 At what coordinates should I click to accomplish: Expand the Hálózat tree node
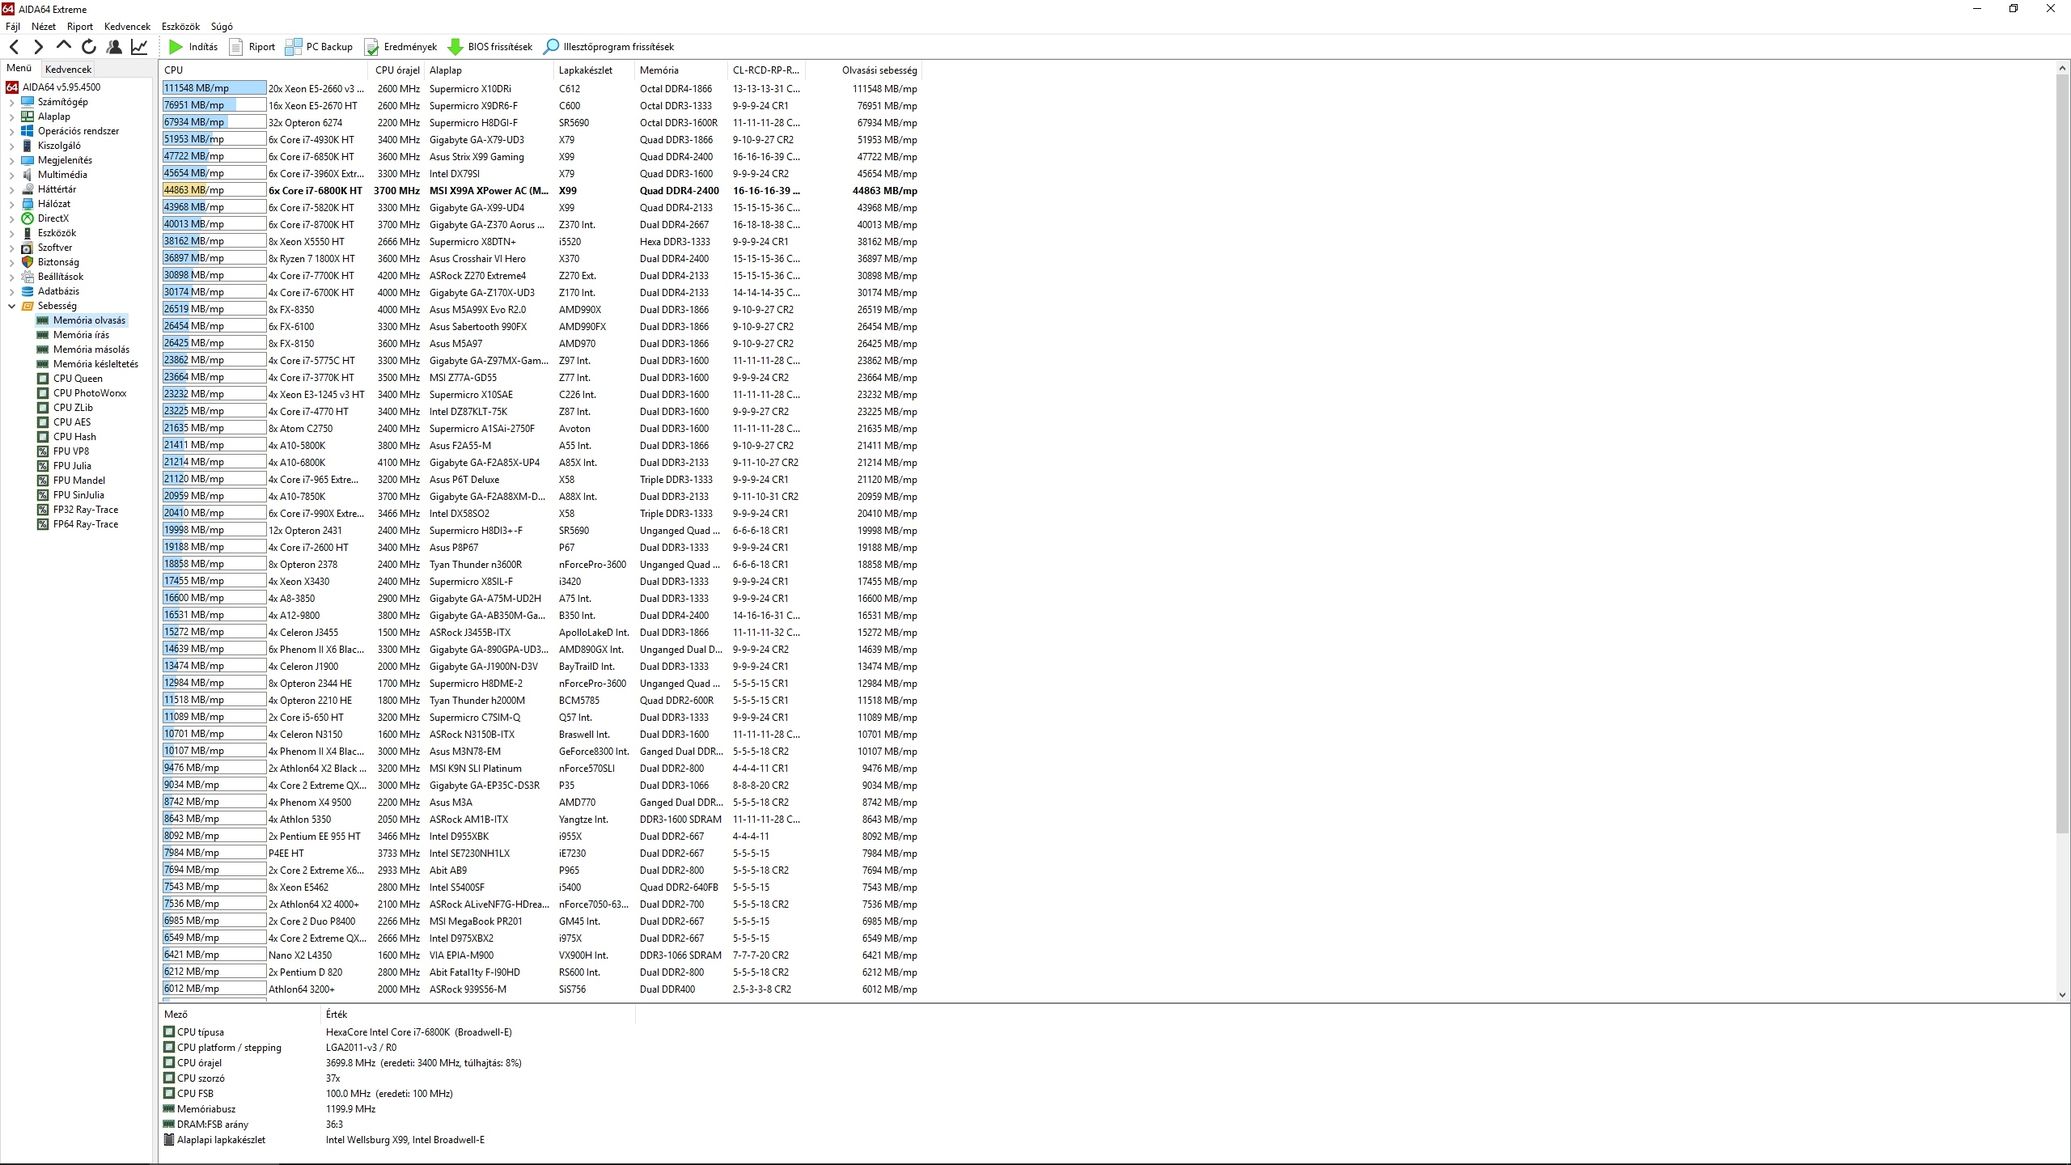pos(12,204)
